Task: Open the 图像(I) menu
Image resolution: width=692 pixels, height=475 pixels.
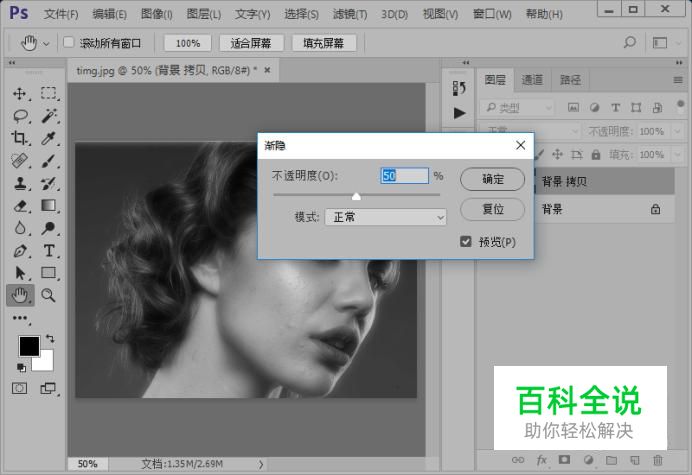Action: pyautogui.click(x=156, y=14)
